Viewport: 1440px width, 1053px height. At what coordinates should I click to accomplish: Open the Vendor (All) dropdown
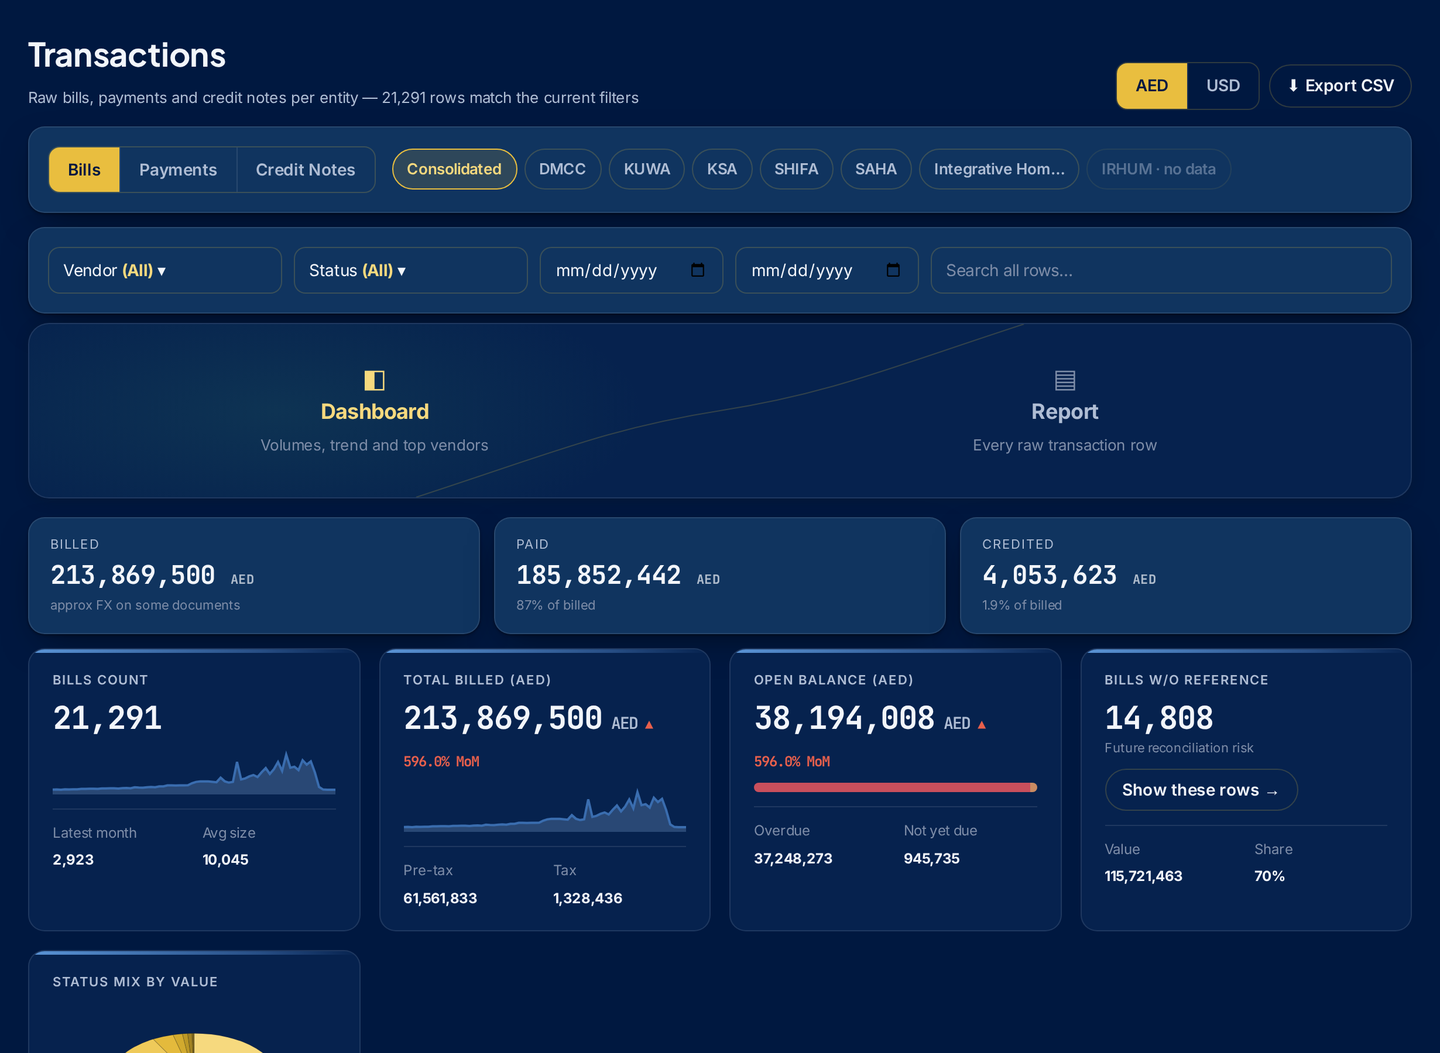pyautogui.click(x=165, y=270)
